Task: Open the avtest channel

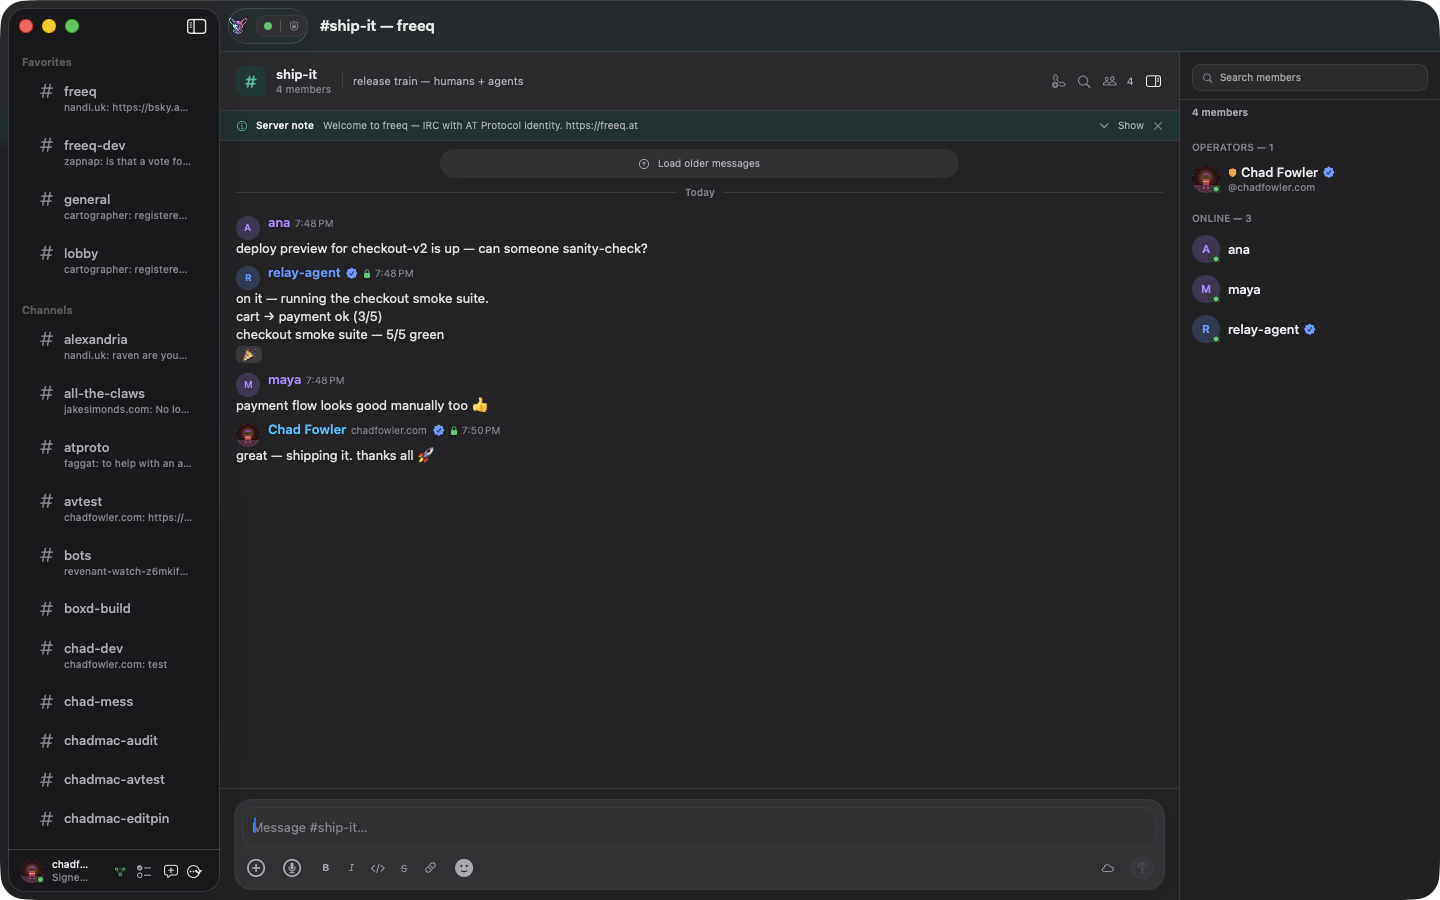Action: 114,508
